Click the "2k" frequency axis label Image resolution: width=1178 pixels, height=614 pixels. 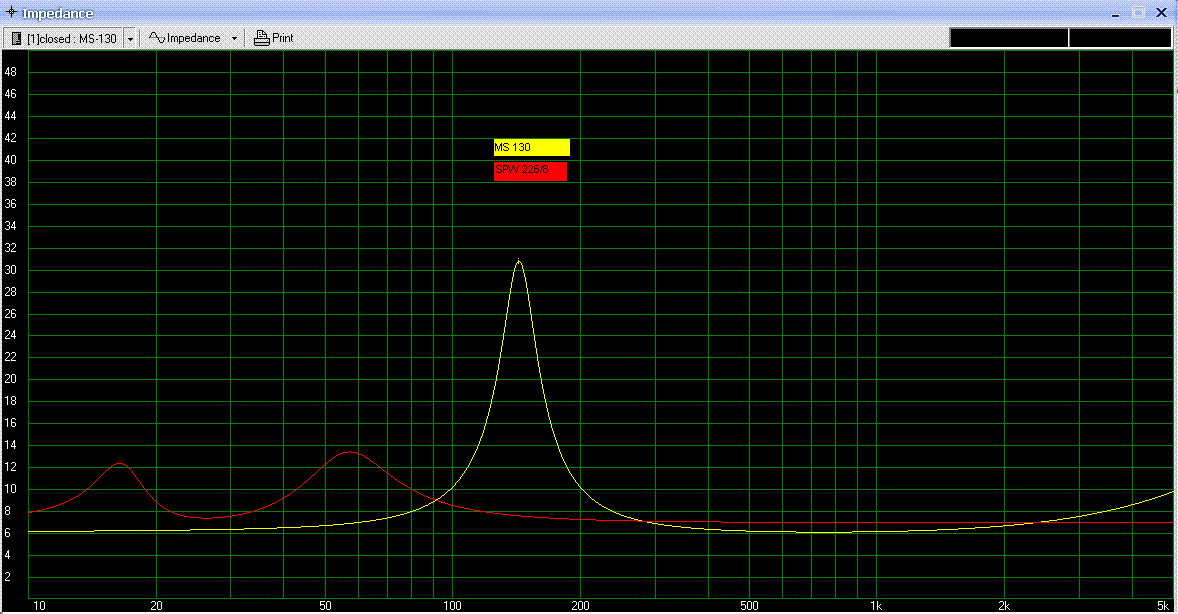pos(1004,606)
